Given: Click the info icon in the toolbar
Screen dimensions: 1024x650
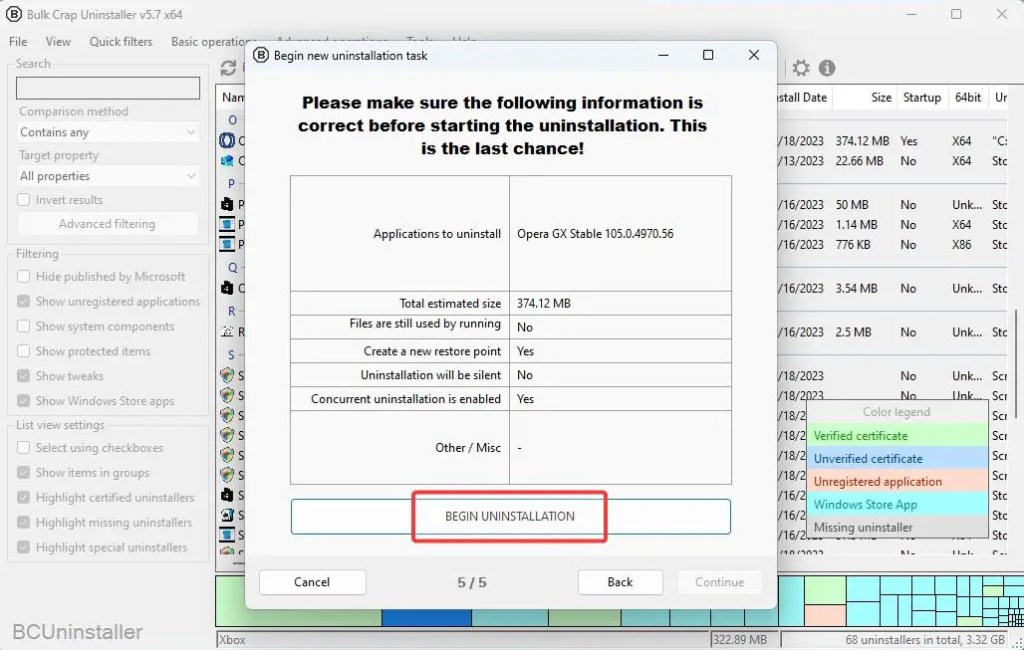Looking at the screenshot, I should (827, 67).
